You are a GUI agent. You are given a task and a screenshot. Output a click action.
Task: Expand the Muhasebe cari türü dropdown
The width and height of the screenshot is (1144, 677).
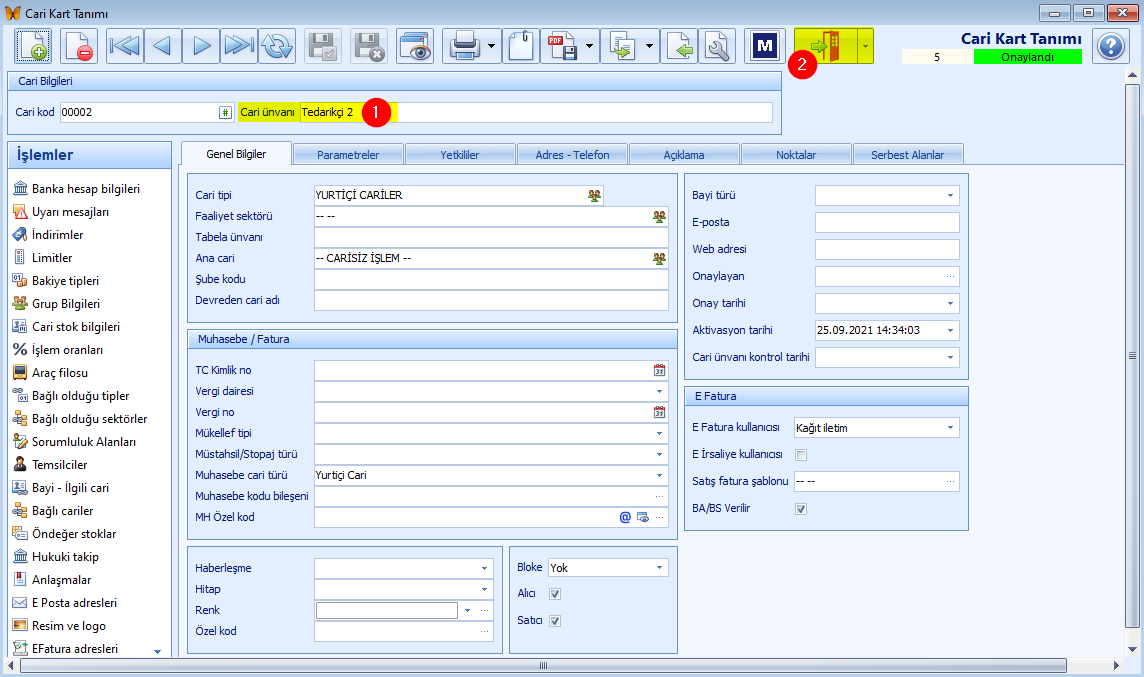tap(660, 476)
